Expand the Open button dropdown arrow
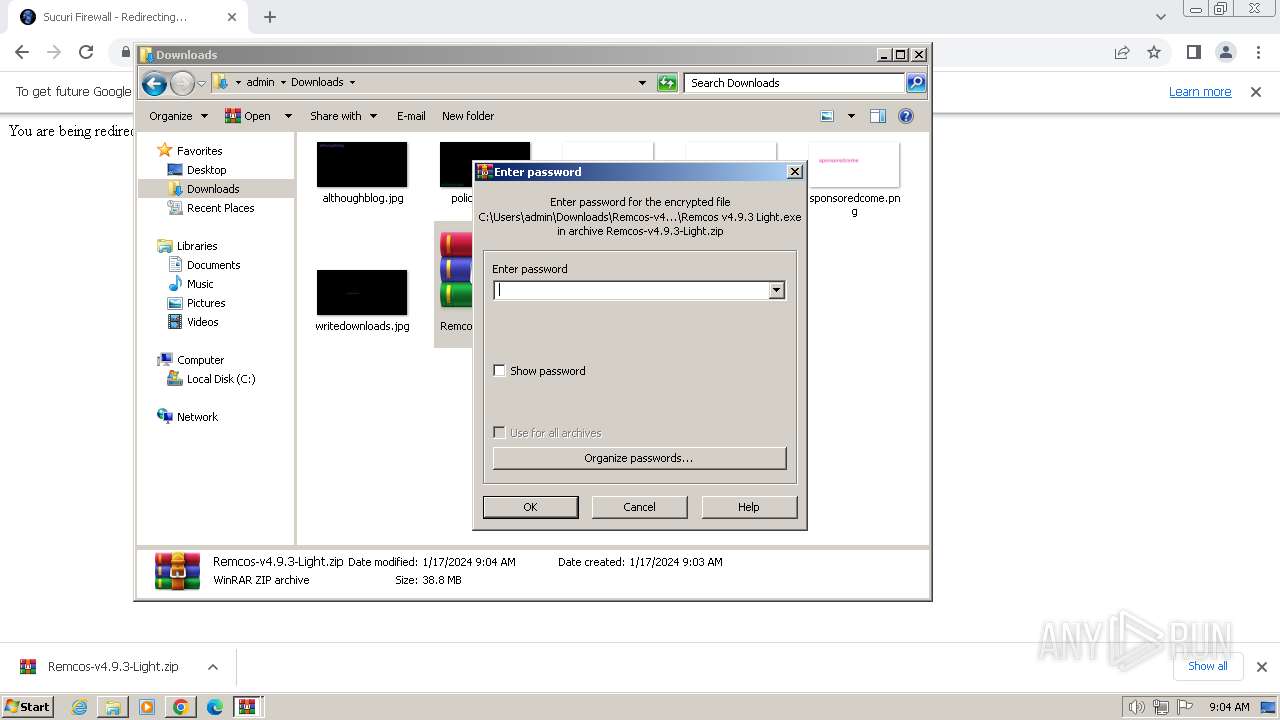This screenshot has height=720, width=1280. click(x=288, y=116)
